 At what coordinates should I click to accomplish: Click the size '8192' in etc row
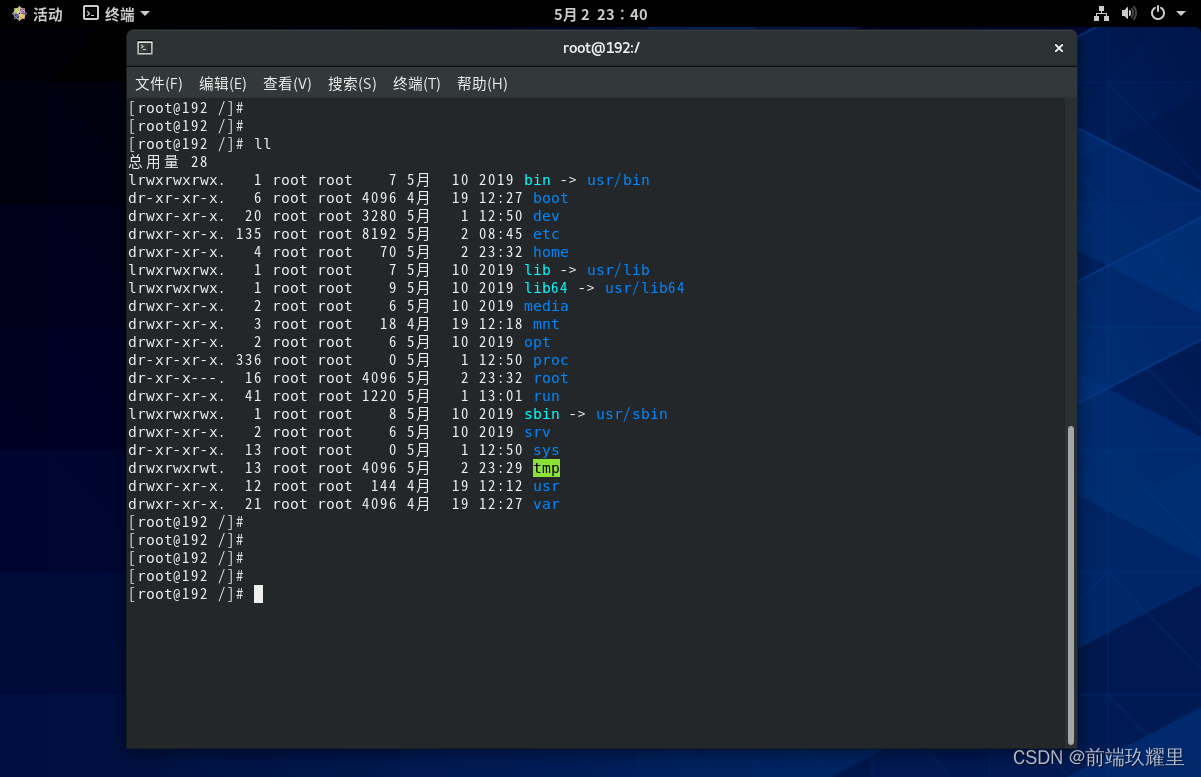(x=380, y=234)
